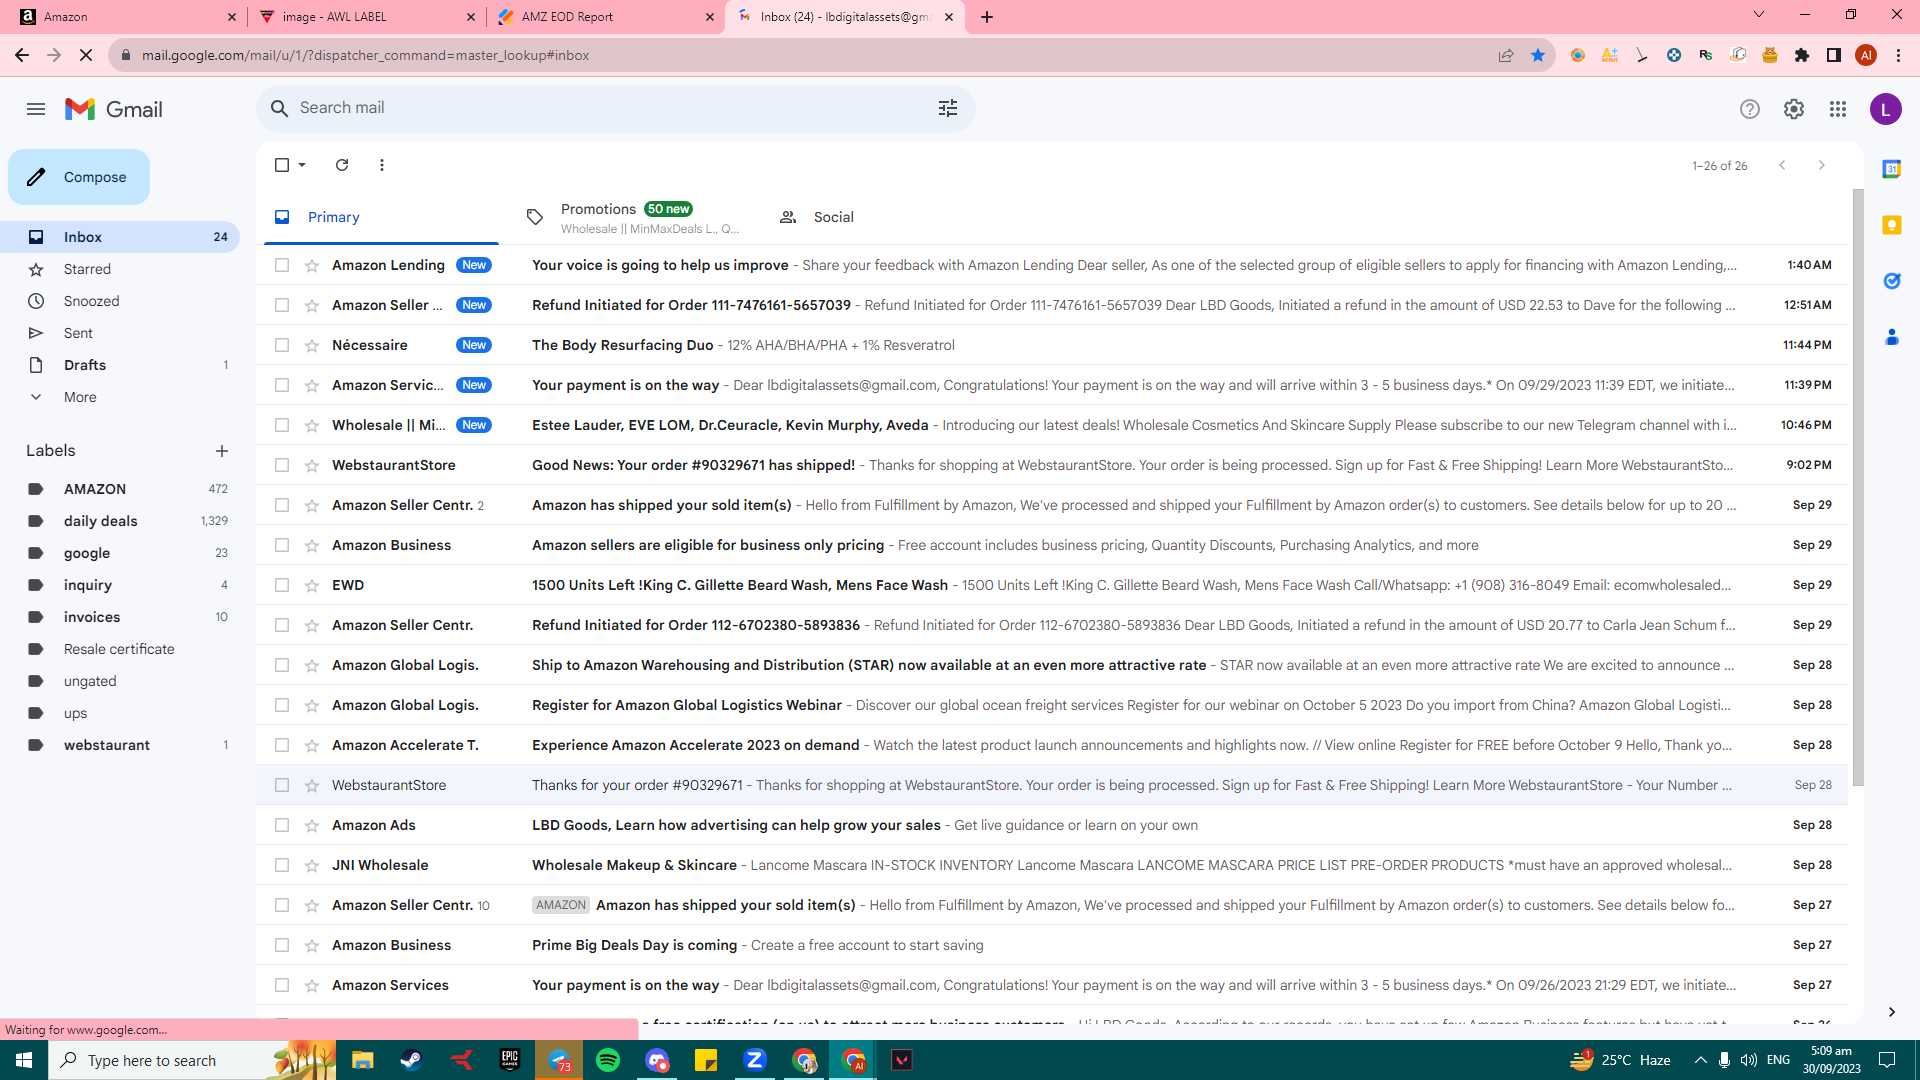The height and width of the screenshot is (1080, 1920).
Task: Open Spotify from the taskbar
Action: [608, 1060]
